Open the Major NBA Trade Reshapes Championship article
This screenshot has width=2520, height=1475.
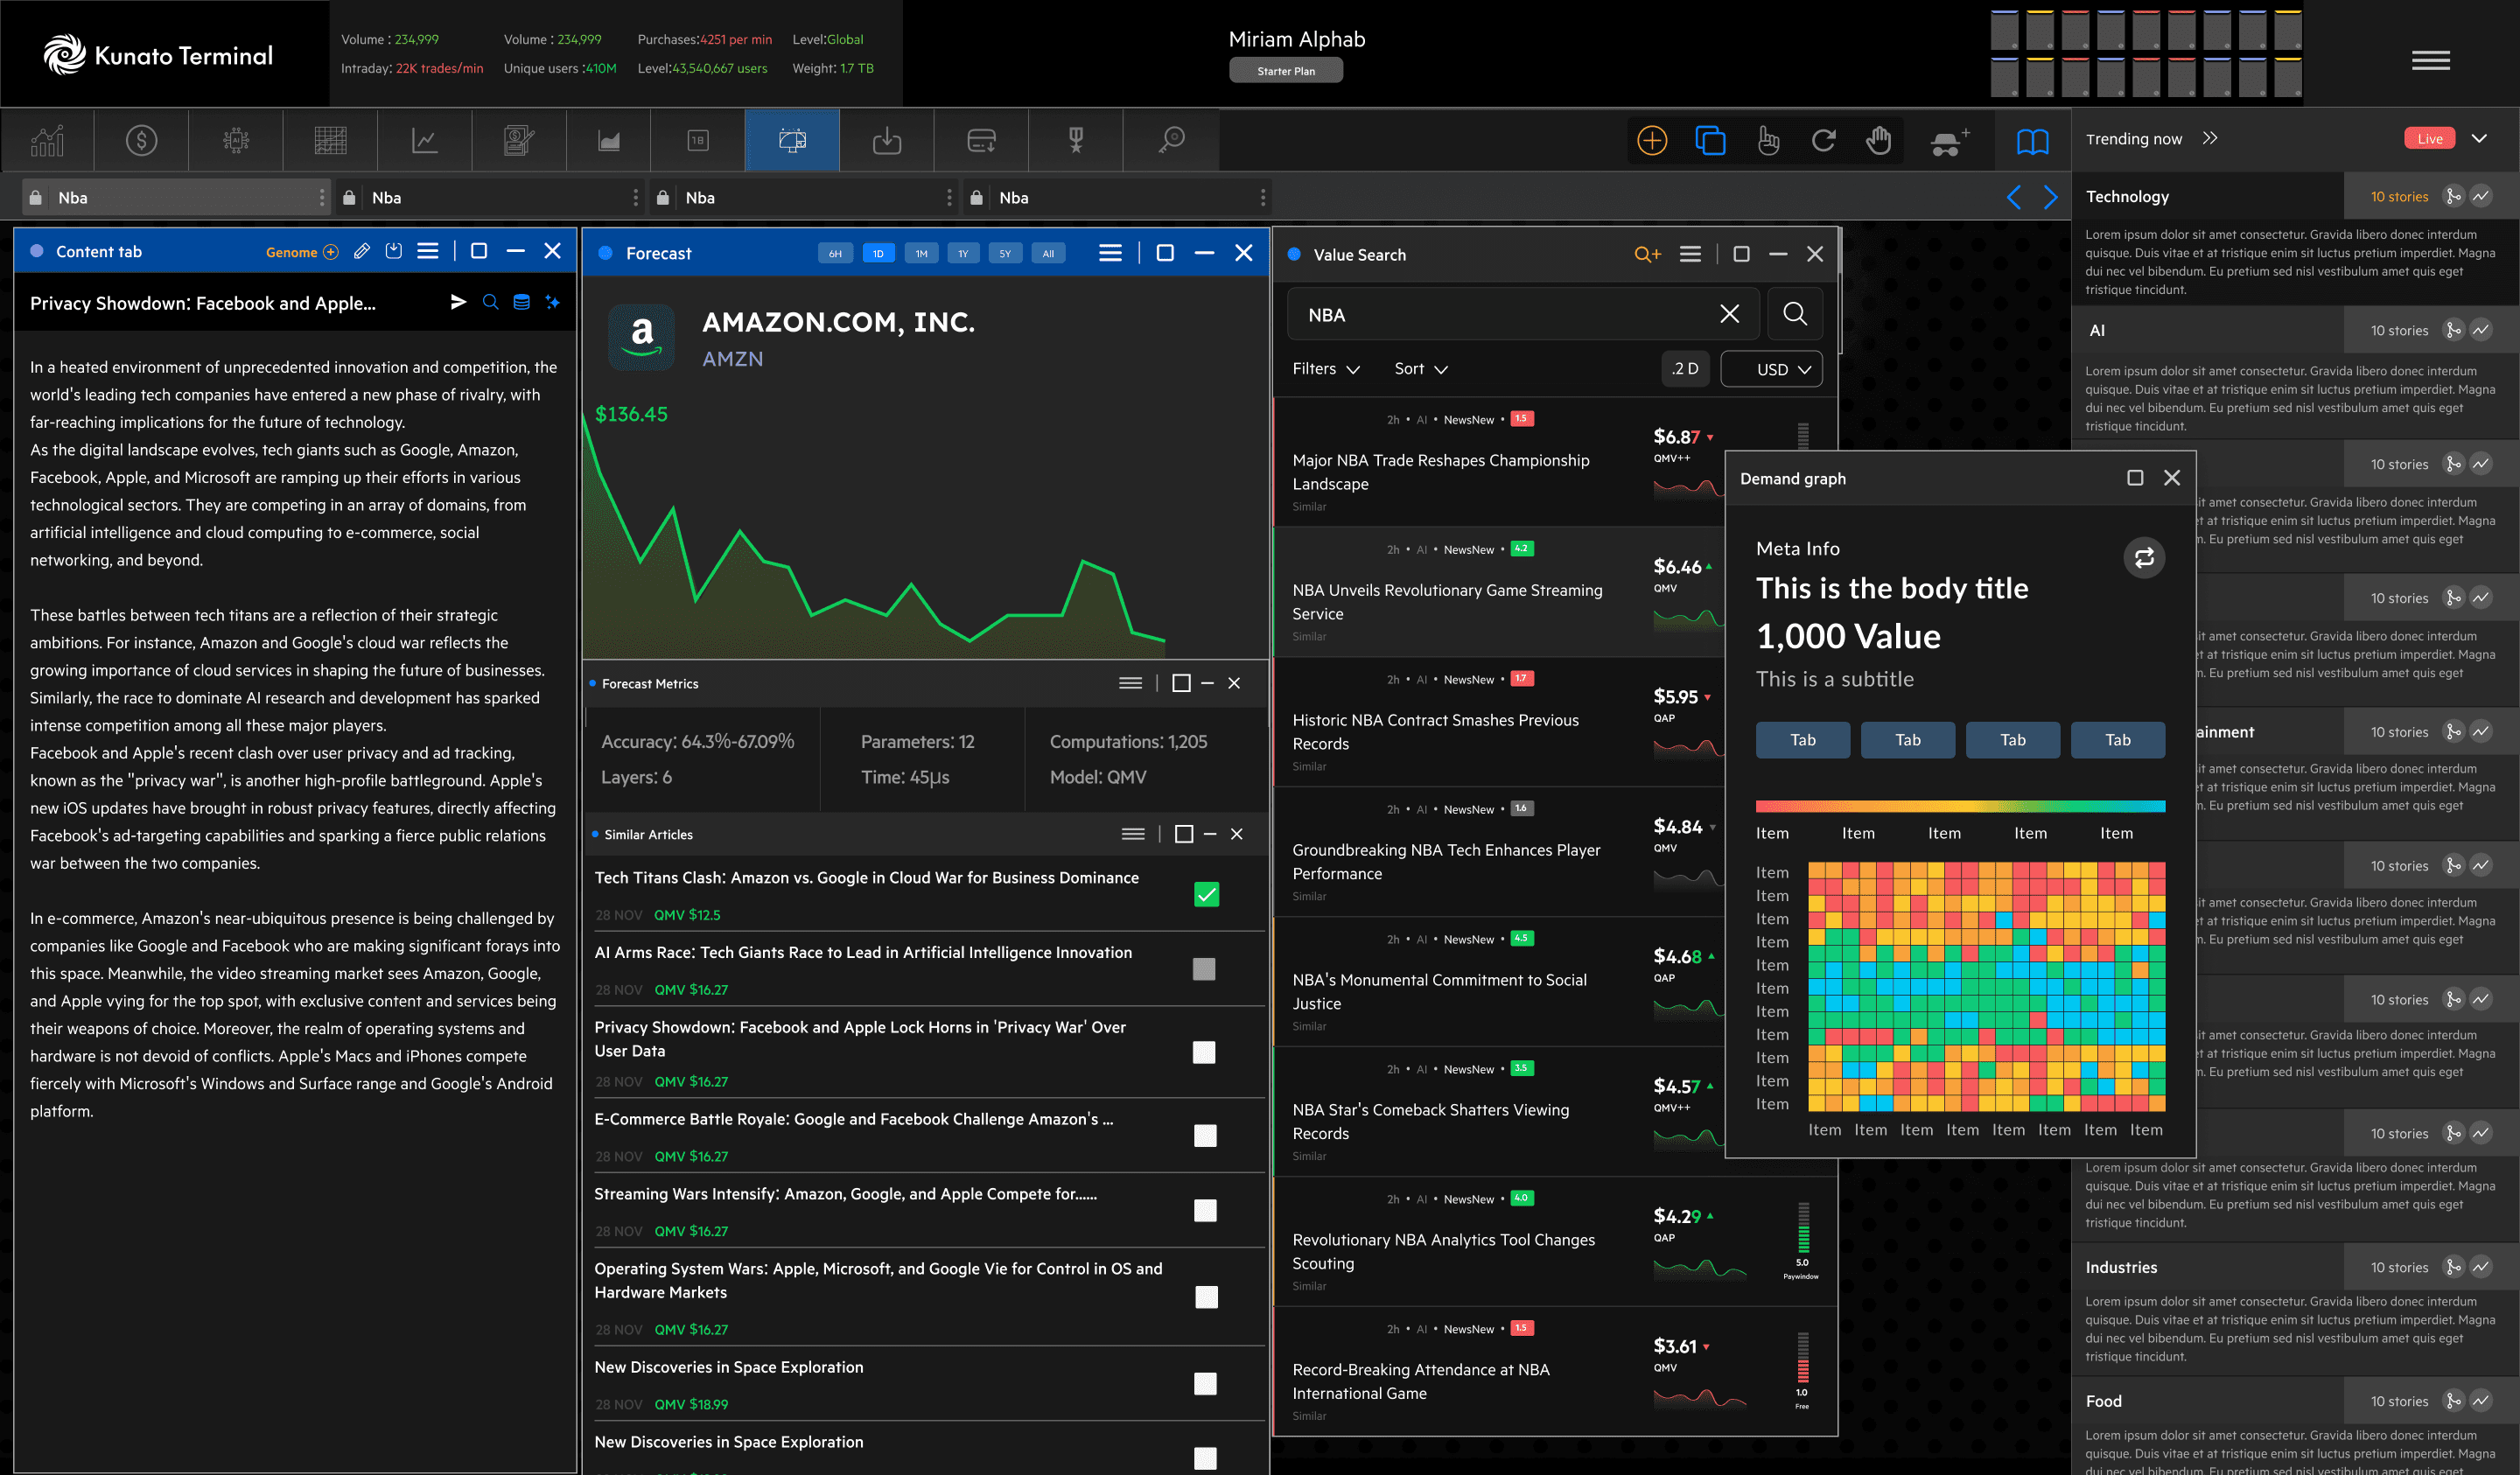(x=1440, y=471)
